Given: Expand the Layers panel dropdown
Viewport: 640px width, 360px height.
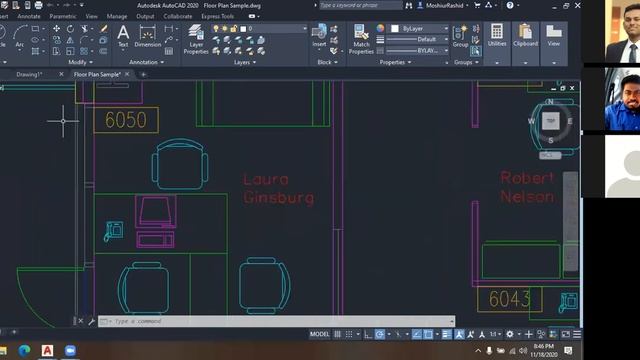Looking at the screenshot, I should 245,62.
